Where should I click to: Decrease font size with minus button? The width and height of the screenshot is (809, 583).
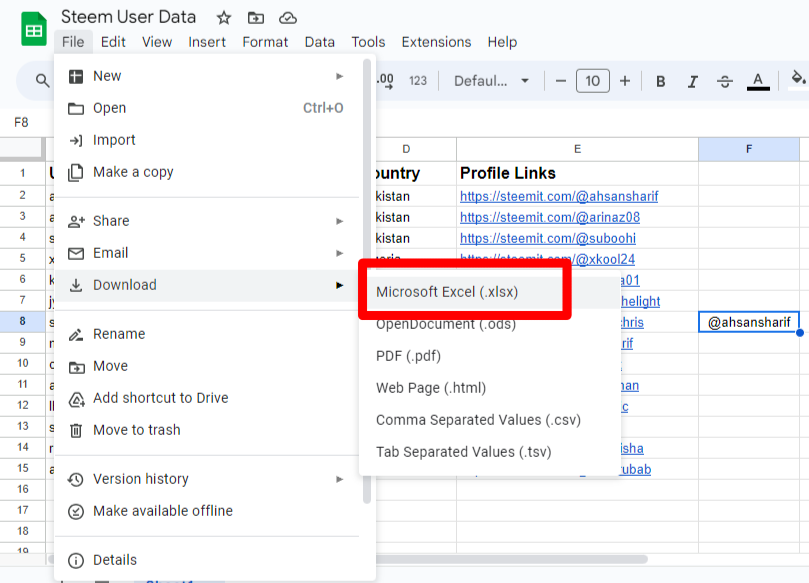click(561, 81)
